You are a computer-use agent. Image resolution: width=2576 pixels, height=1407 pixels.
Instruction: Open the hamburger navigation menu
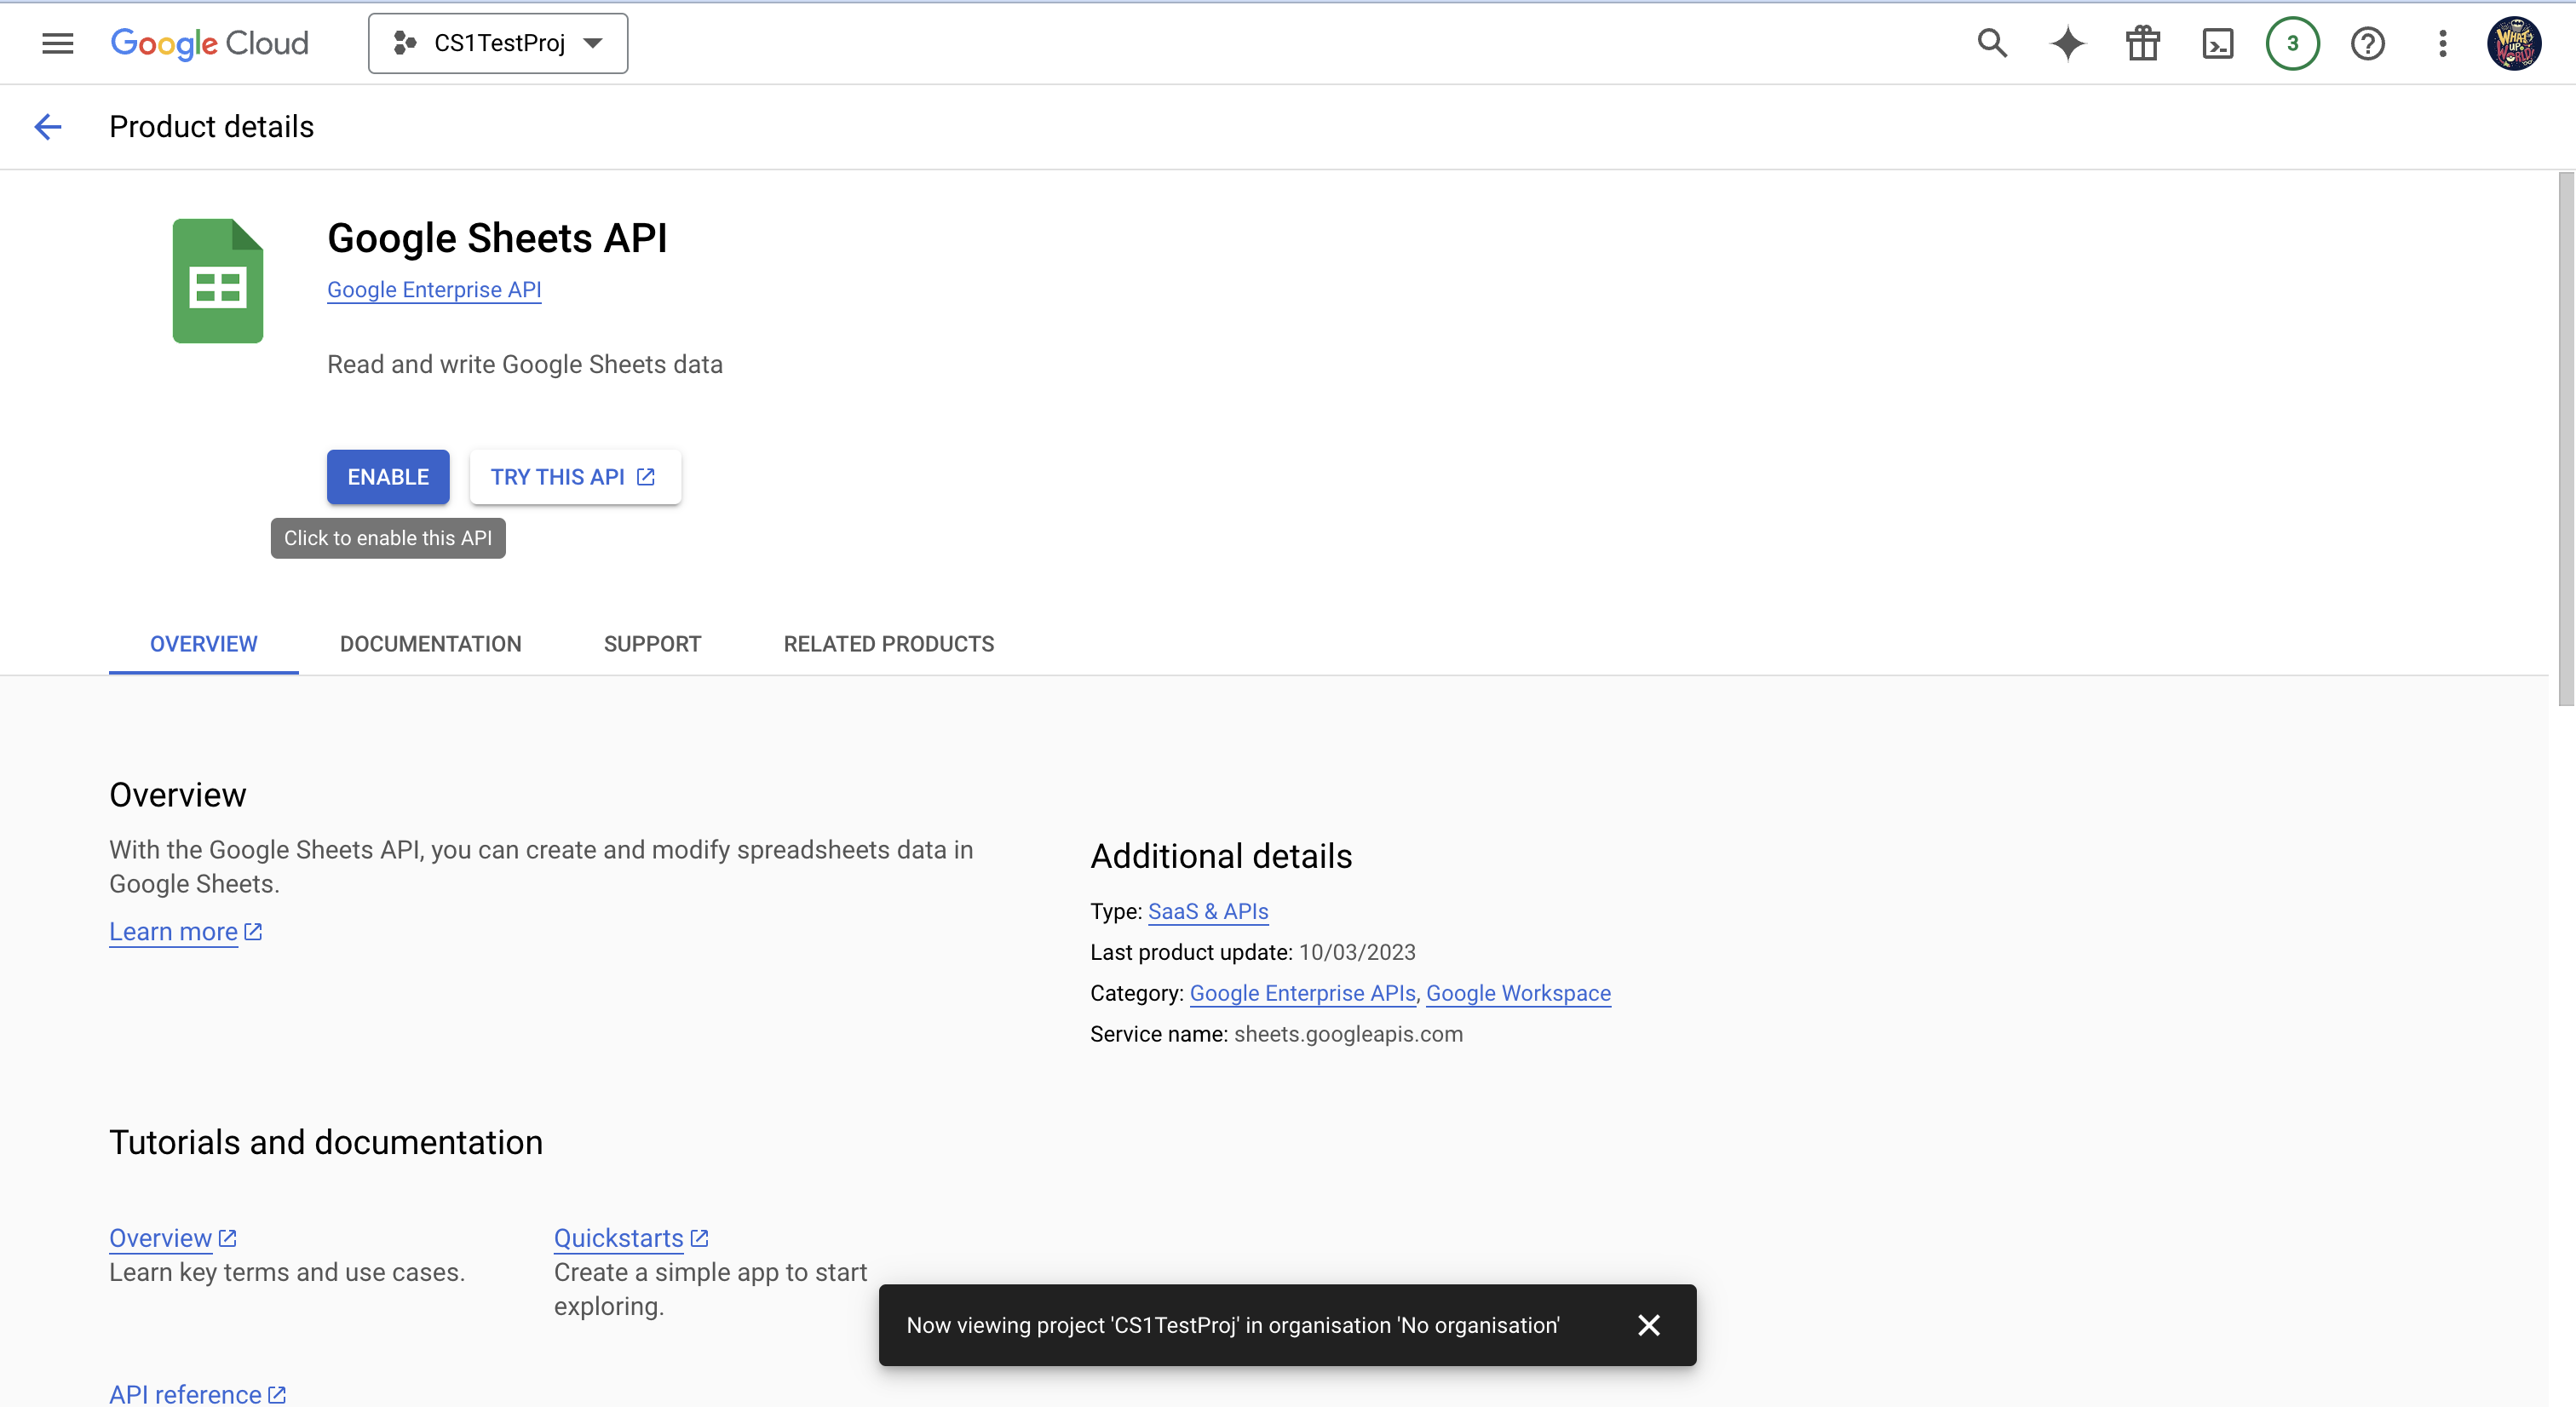(58, 43)
